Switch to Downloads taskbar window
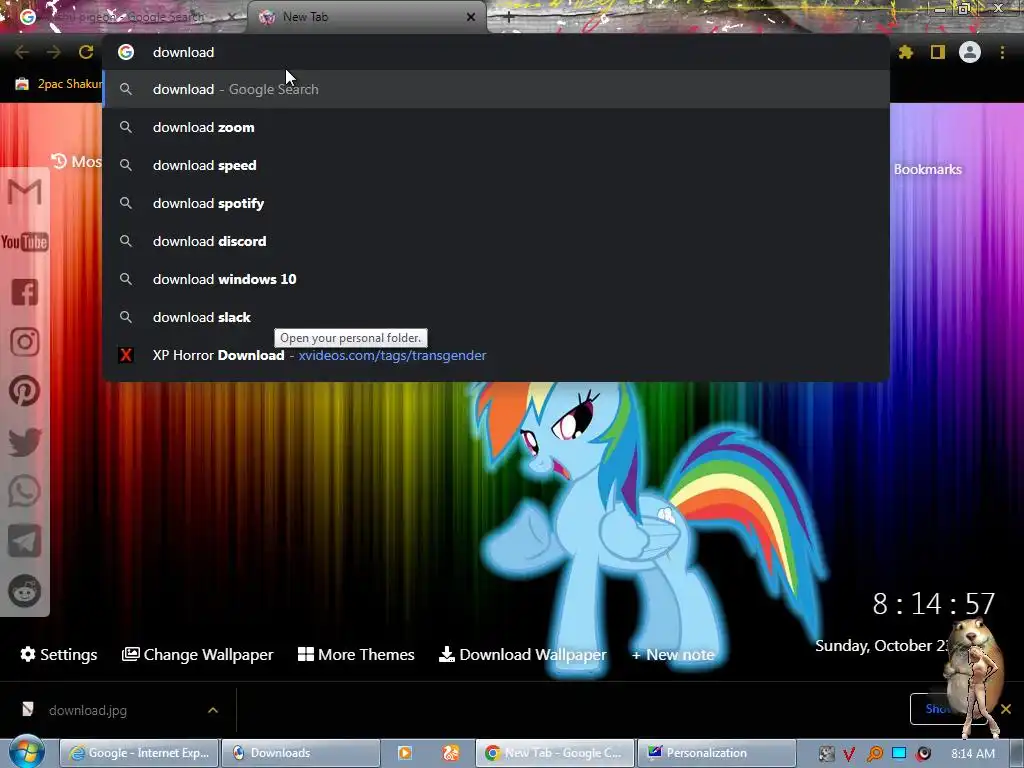The height and width of the screenshot is (768, 1024). click(x=300, y=753)
